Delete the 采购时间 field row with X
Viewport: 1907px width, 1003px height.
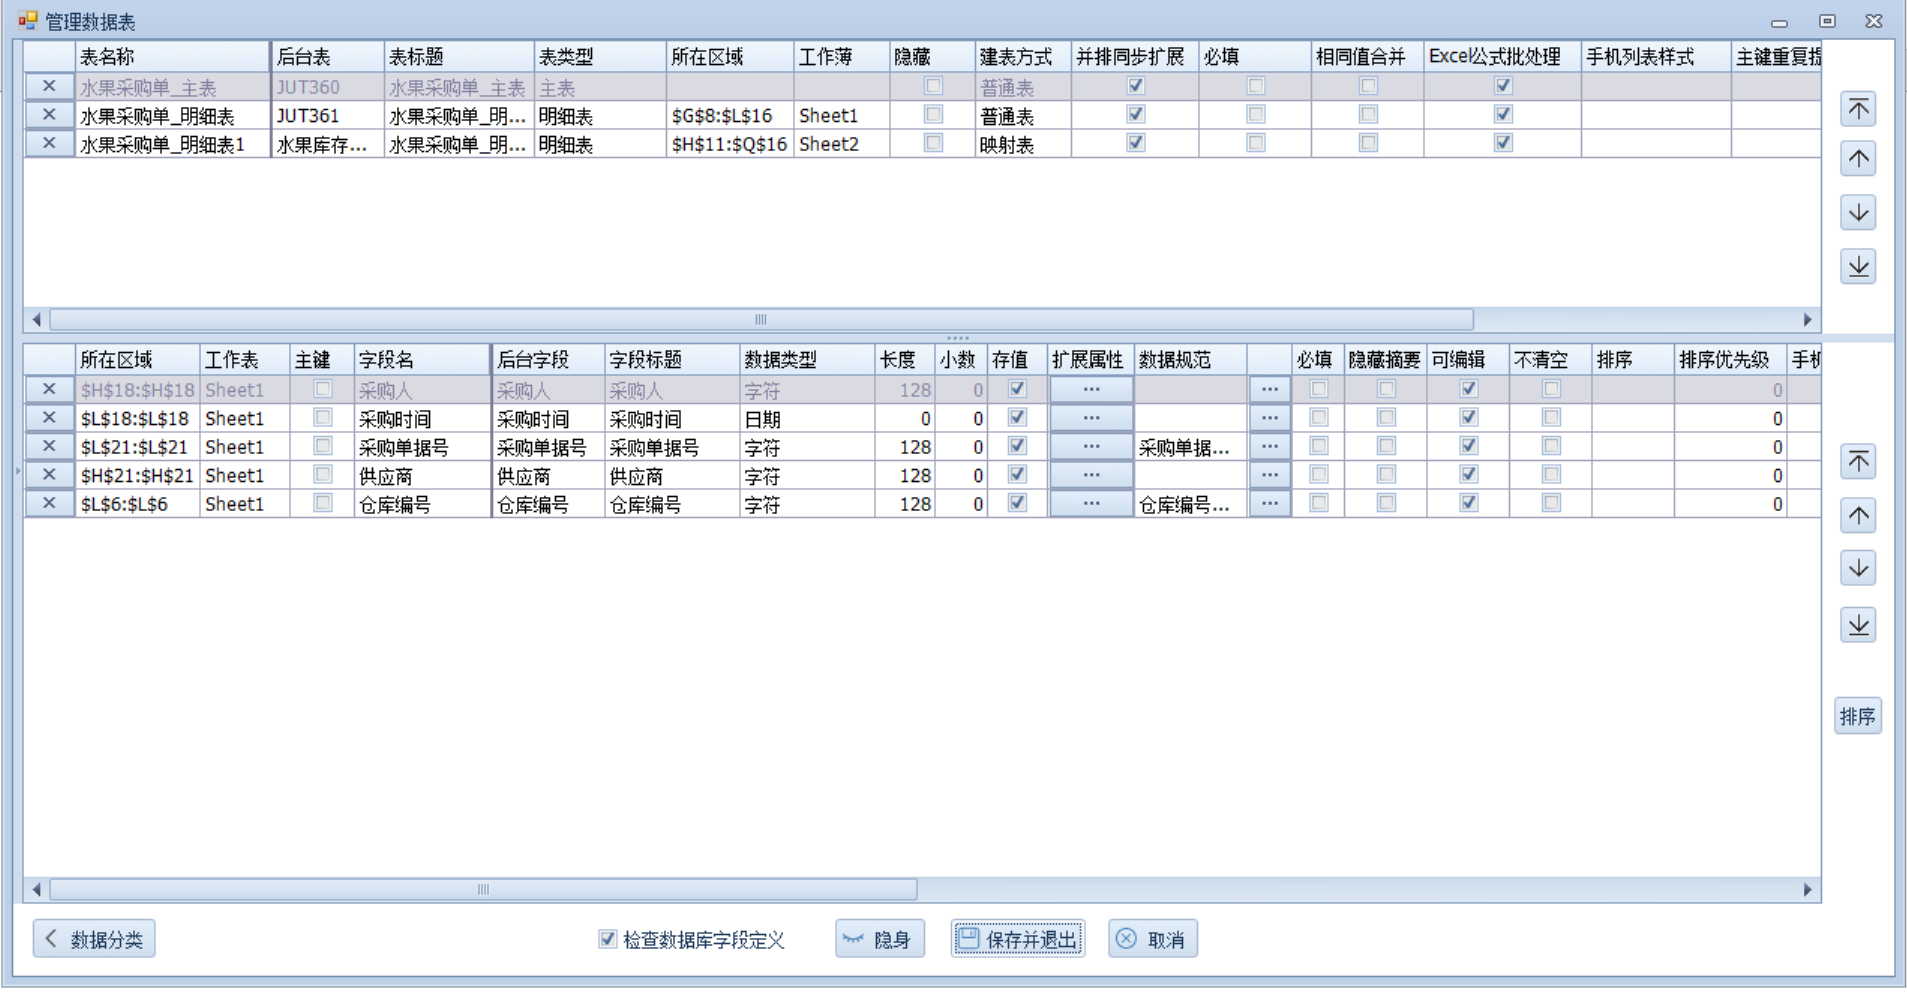[48, 418]
